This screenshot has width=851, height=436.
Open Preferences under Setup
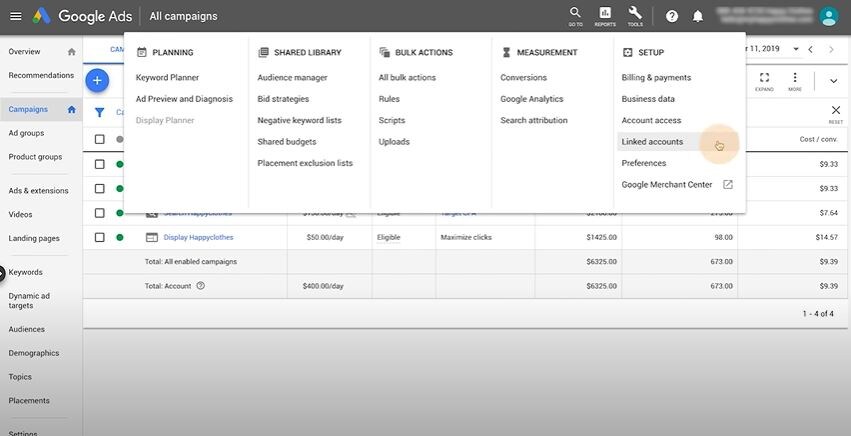[644, 163]
